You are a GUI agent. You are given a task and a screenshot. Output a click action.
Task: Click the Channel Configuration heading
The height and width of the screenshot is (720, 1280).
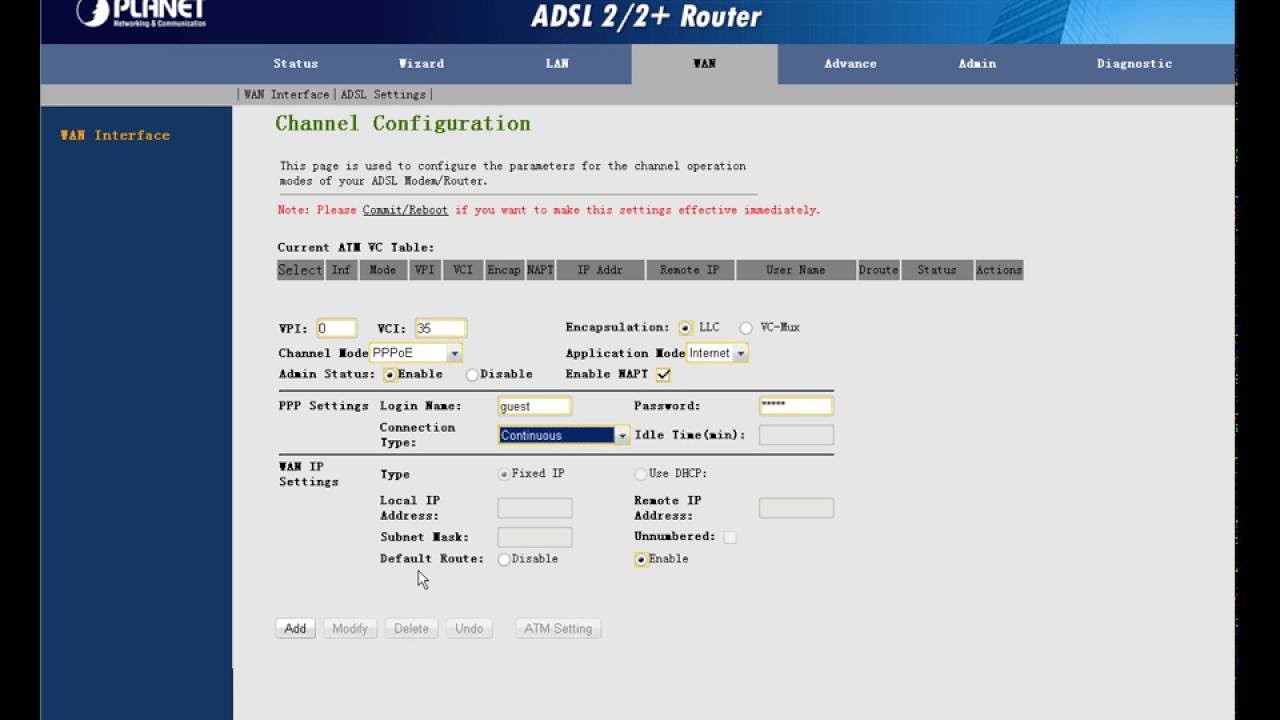pyautogui.click(x=403, y=124)
